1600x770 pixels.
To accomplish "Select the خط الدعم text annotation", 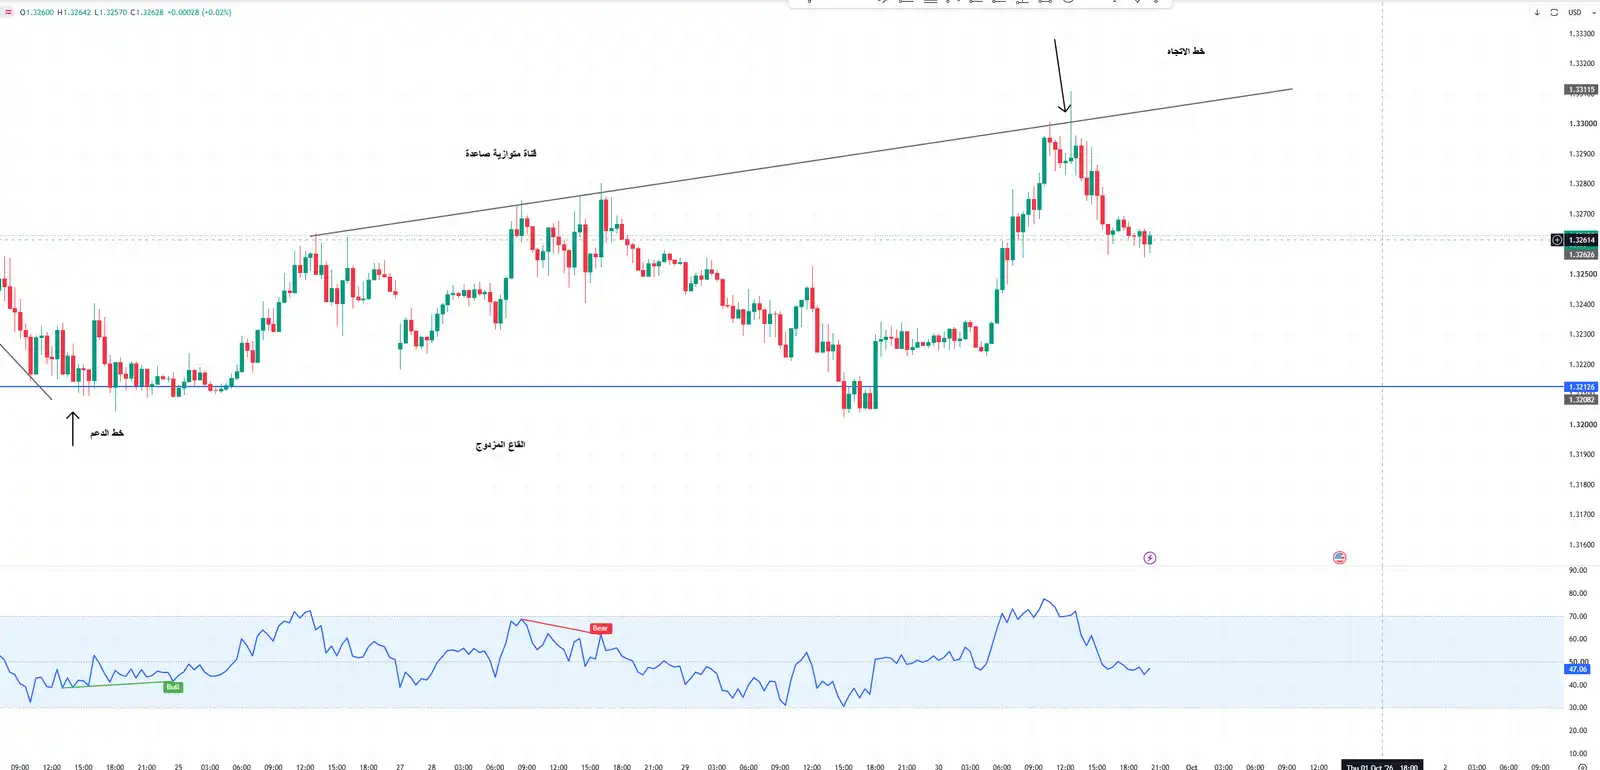I will coord(107,433).
